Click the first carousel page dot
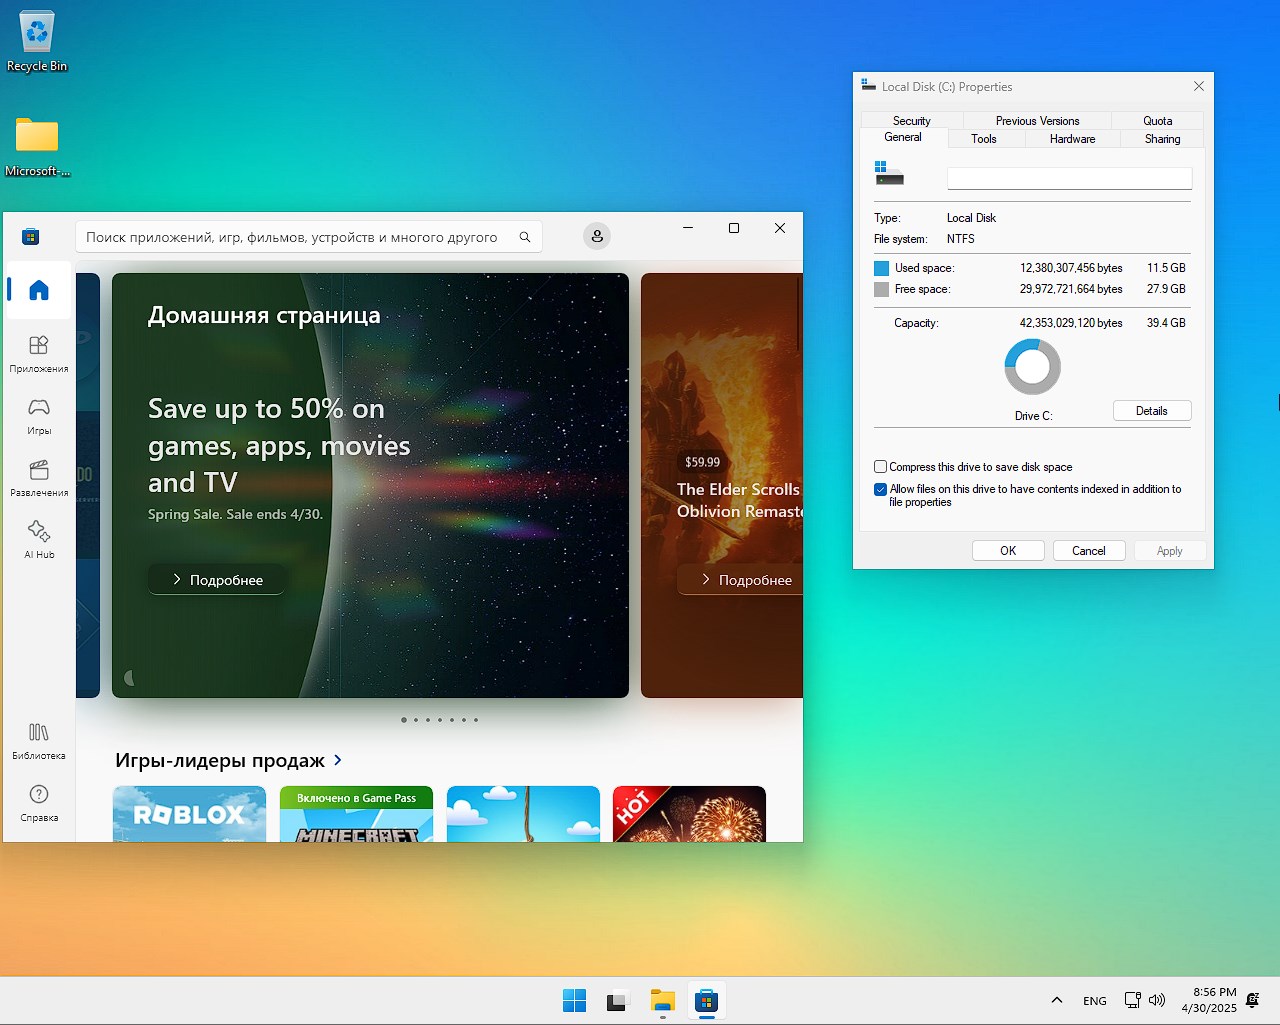 click(x=404, y=720)
